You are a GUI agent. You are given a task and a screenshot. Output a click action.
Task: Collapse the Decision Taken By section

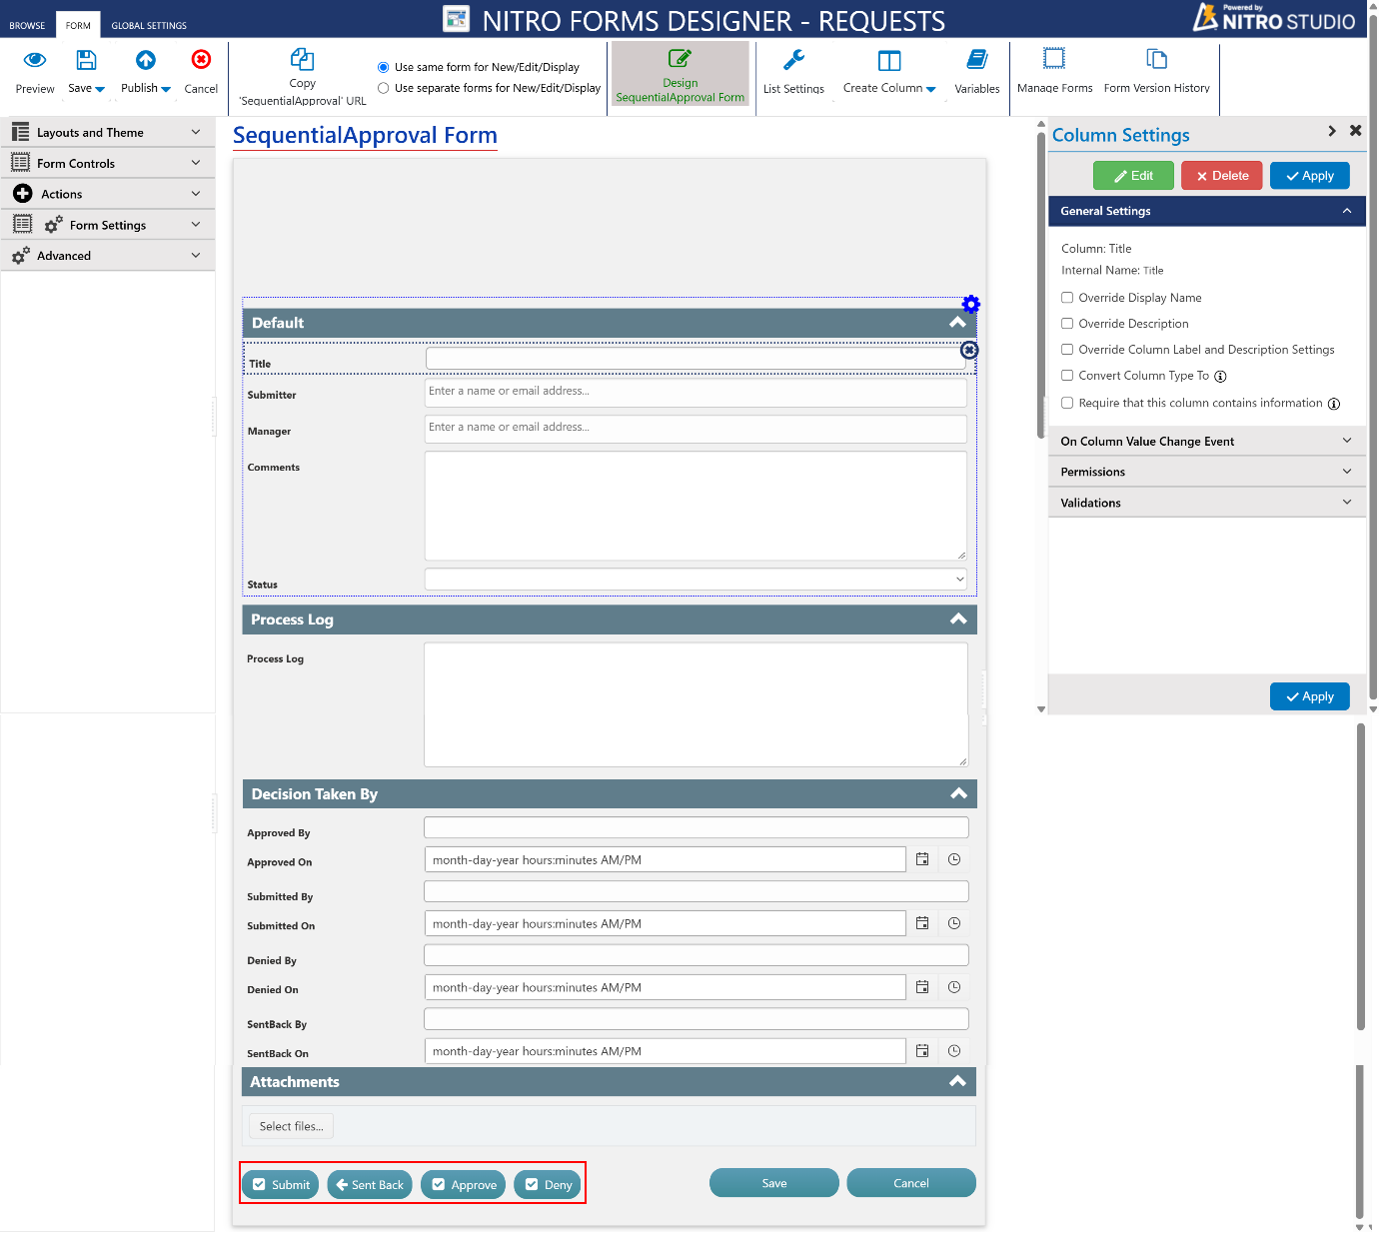coord(958,793)
